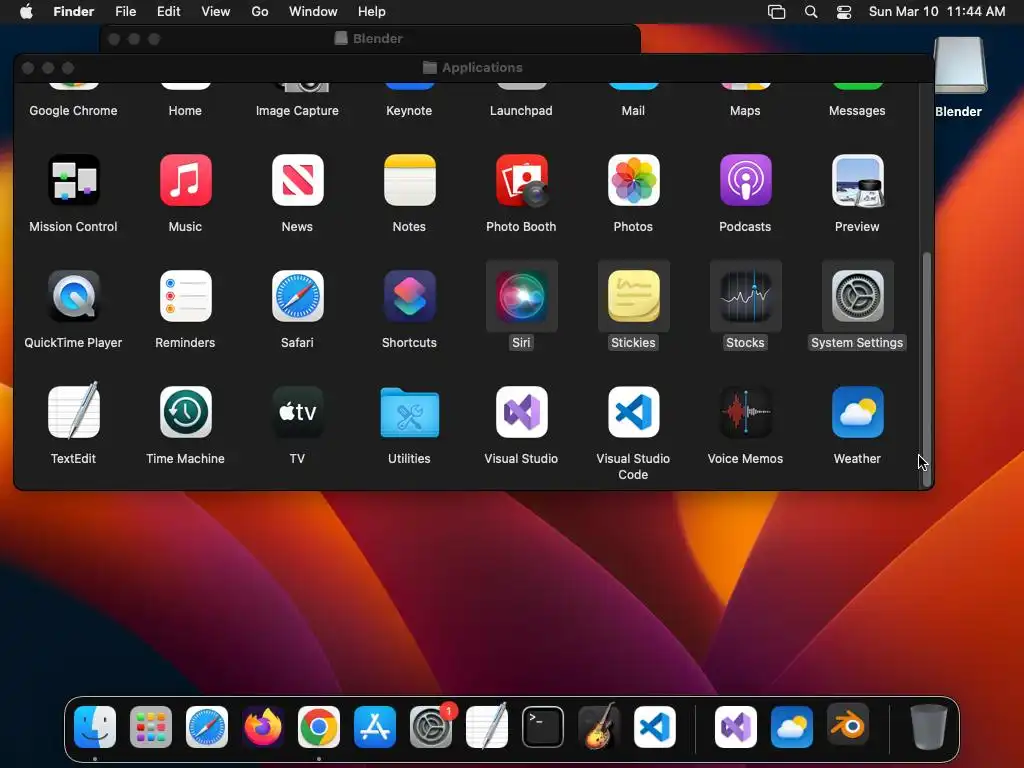Viewport: 1024px width, 768px height.
Task: Open System Settings from the Dock
Action: (x=431, y=727)
